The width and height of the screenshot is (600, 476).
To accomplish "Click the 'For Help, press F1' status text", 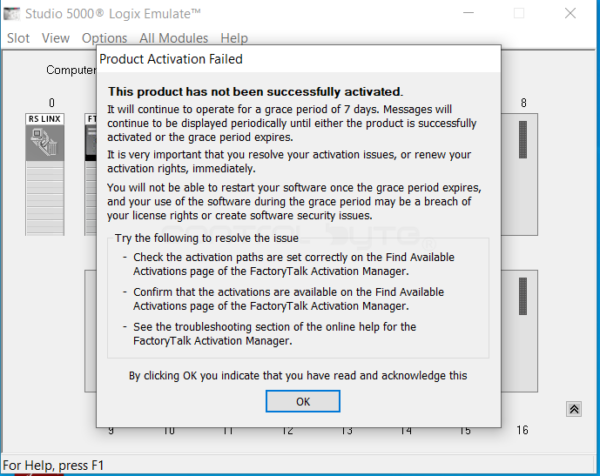I will [53, 465].
